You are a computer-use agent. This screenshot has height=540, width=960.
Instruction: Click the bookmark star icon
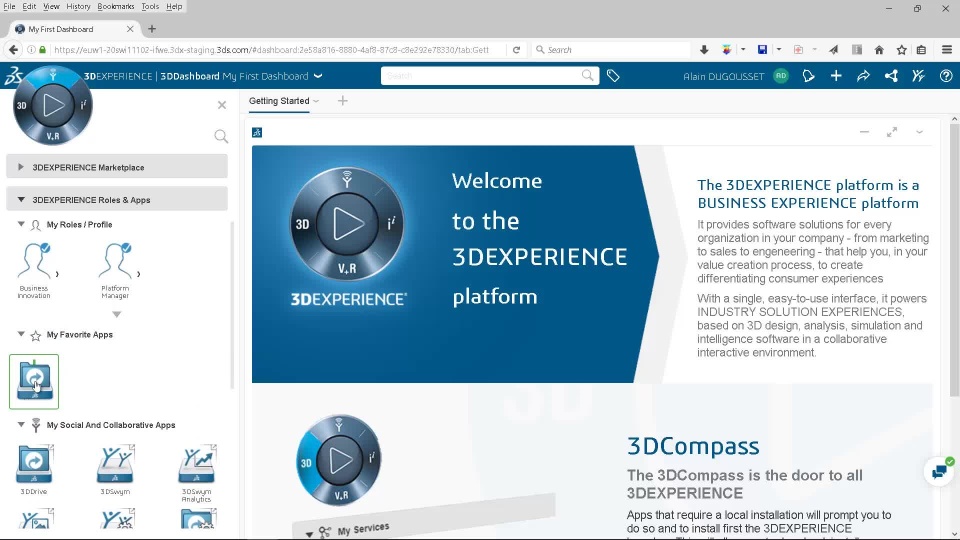pyautogui.click(x=902, y=50)
